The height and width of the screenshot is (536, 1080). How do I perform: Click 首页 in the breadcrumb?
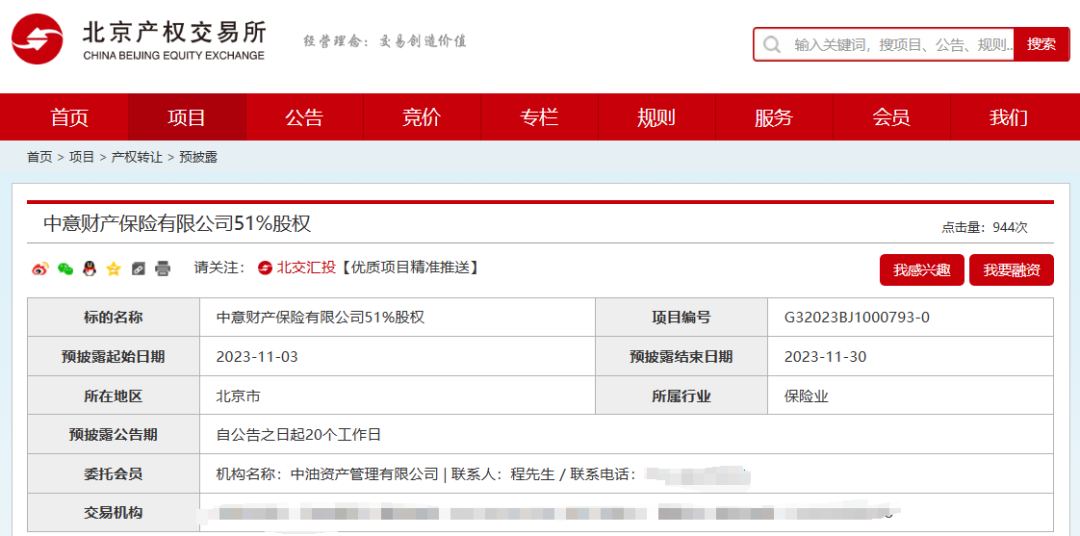39,158
